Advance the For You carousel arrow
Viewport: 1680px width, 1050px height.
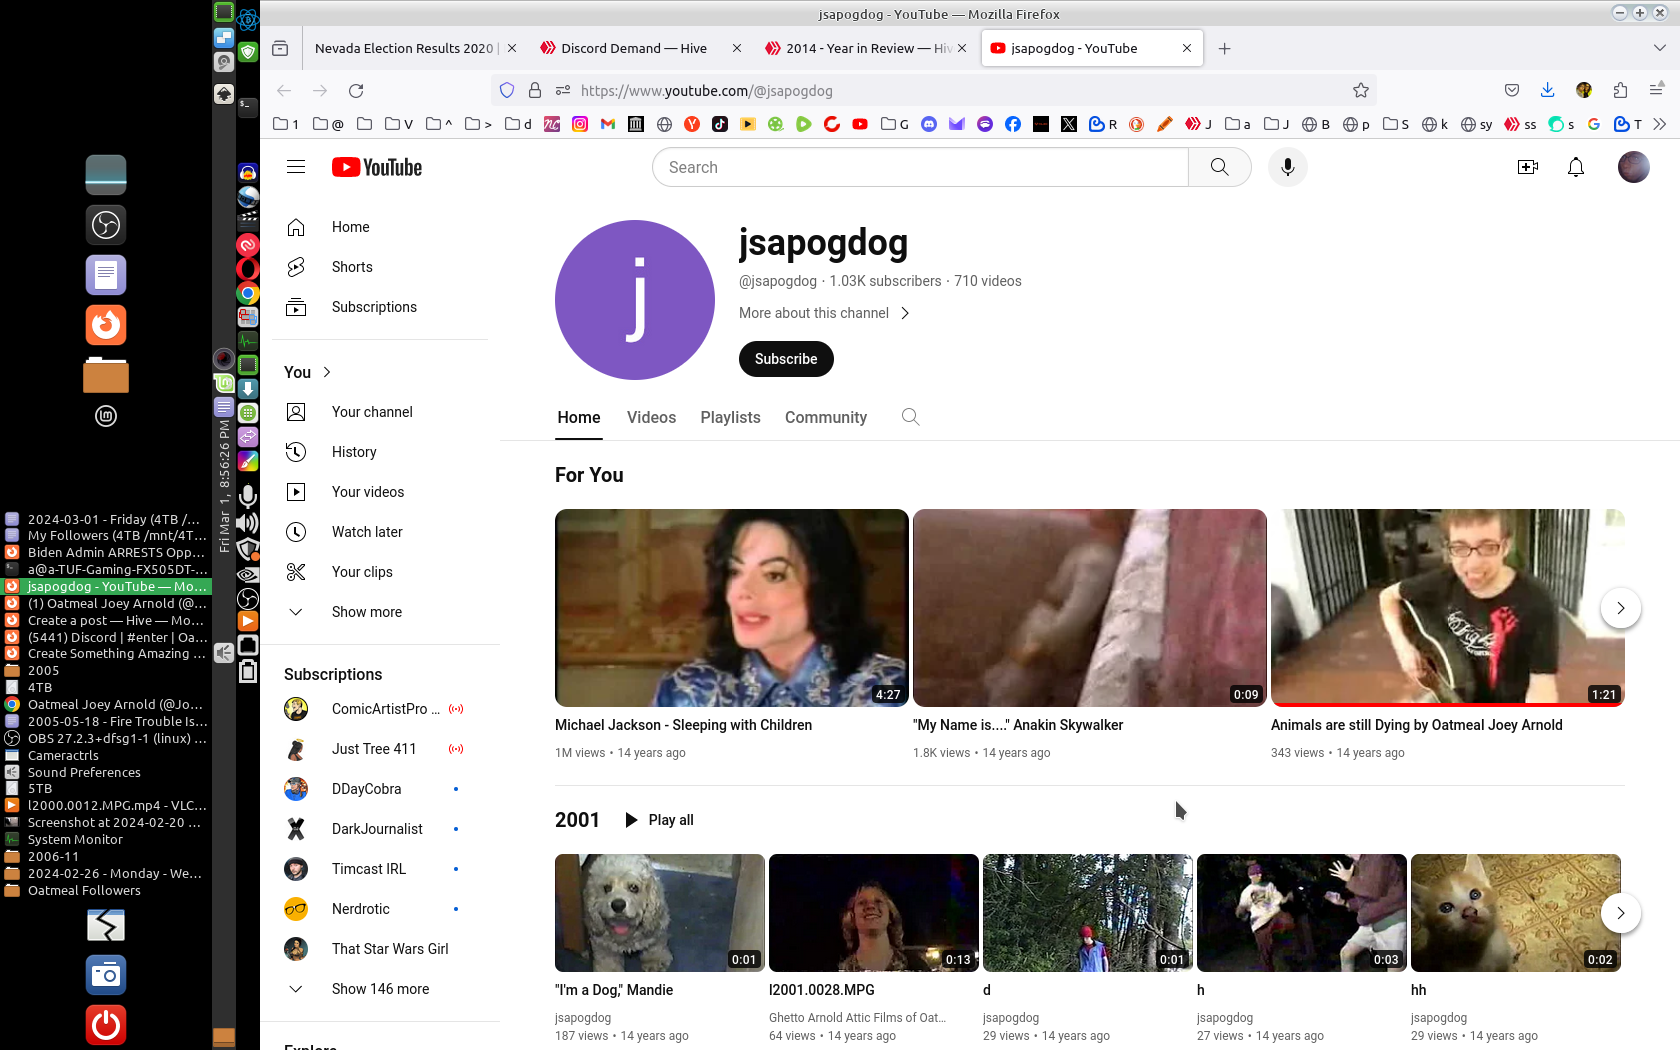(1621, 608)
